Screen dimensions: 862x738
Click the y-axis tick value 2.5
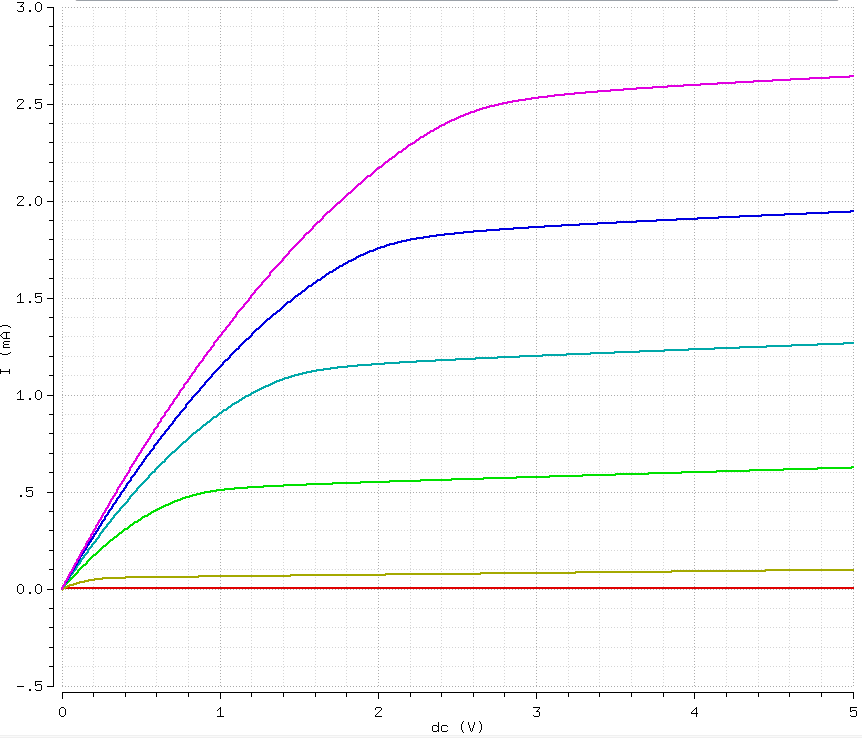(30, 104)
